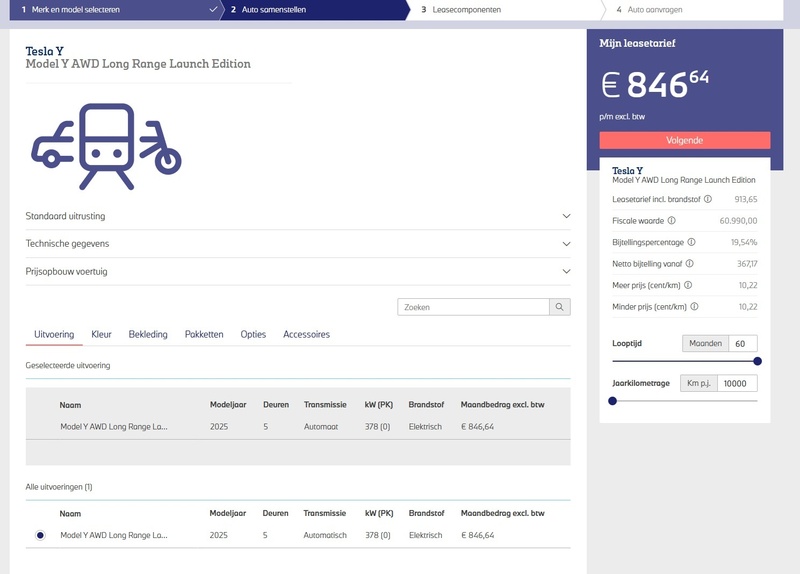
Task: Open info icon next to Bijtellingspercentage
Action: (691, 242)
